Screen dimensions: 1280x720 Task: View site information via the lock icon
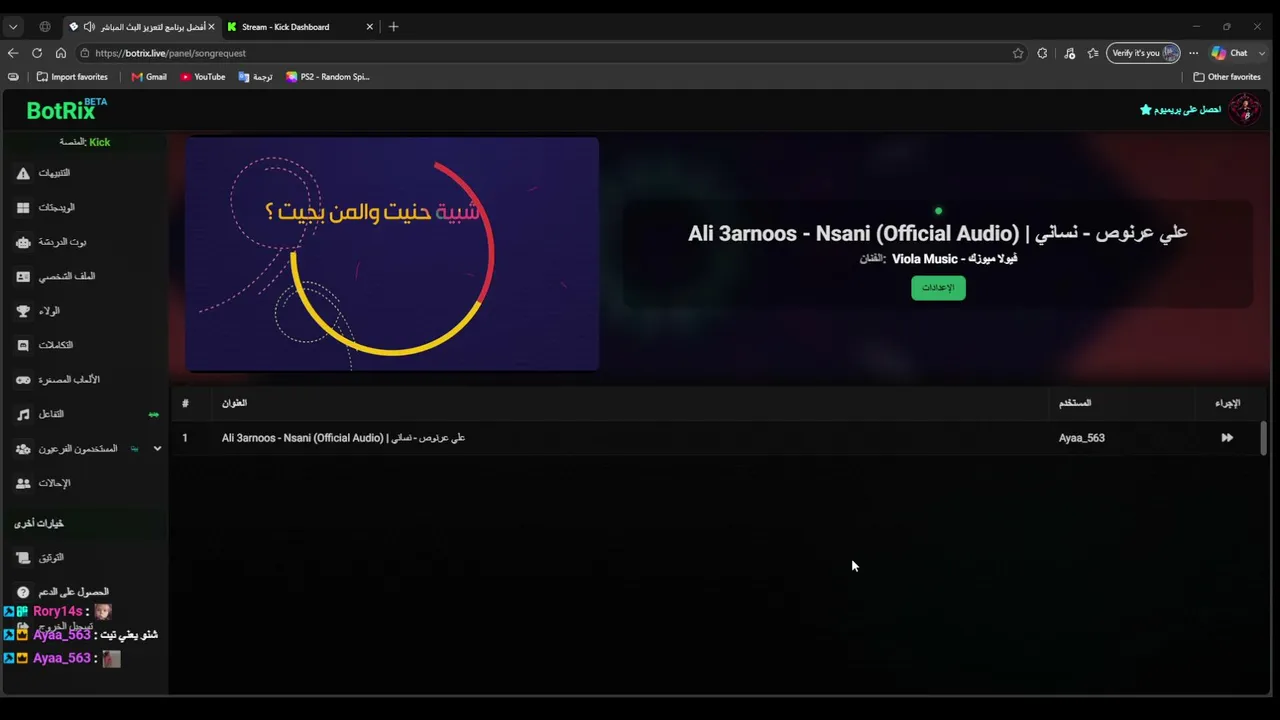(x=85, y=53)
